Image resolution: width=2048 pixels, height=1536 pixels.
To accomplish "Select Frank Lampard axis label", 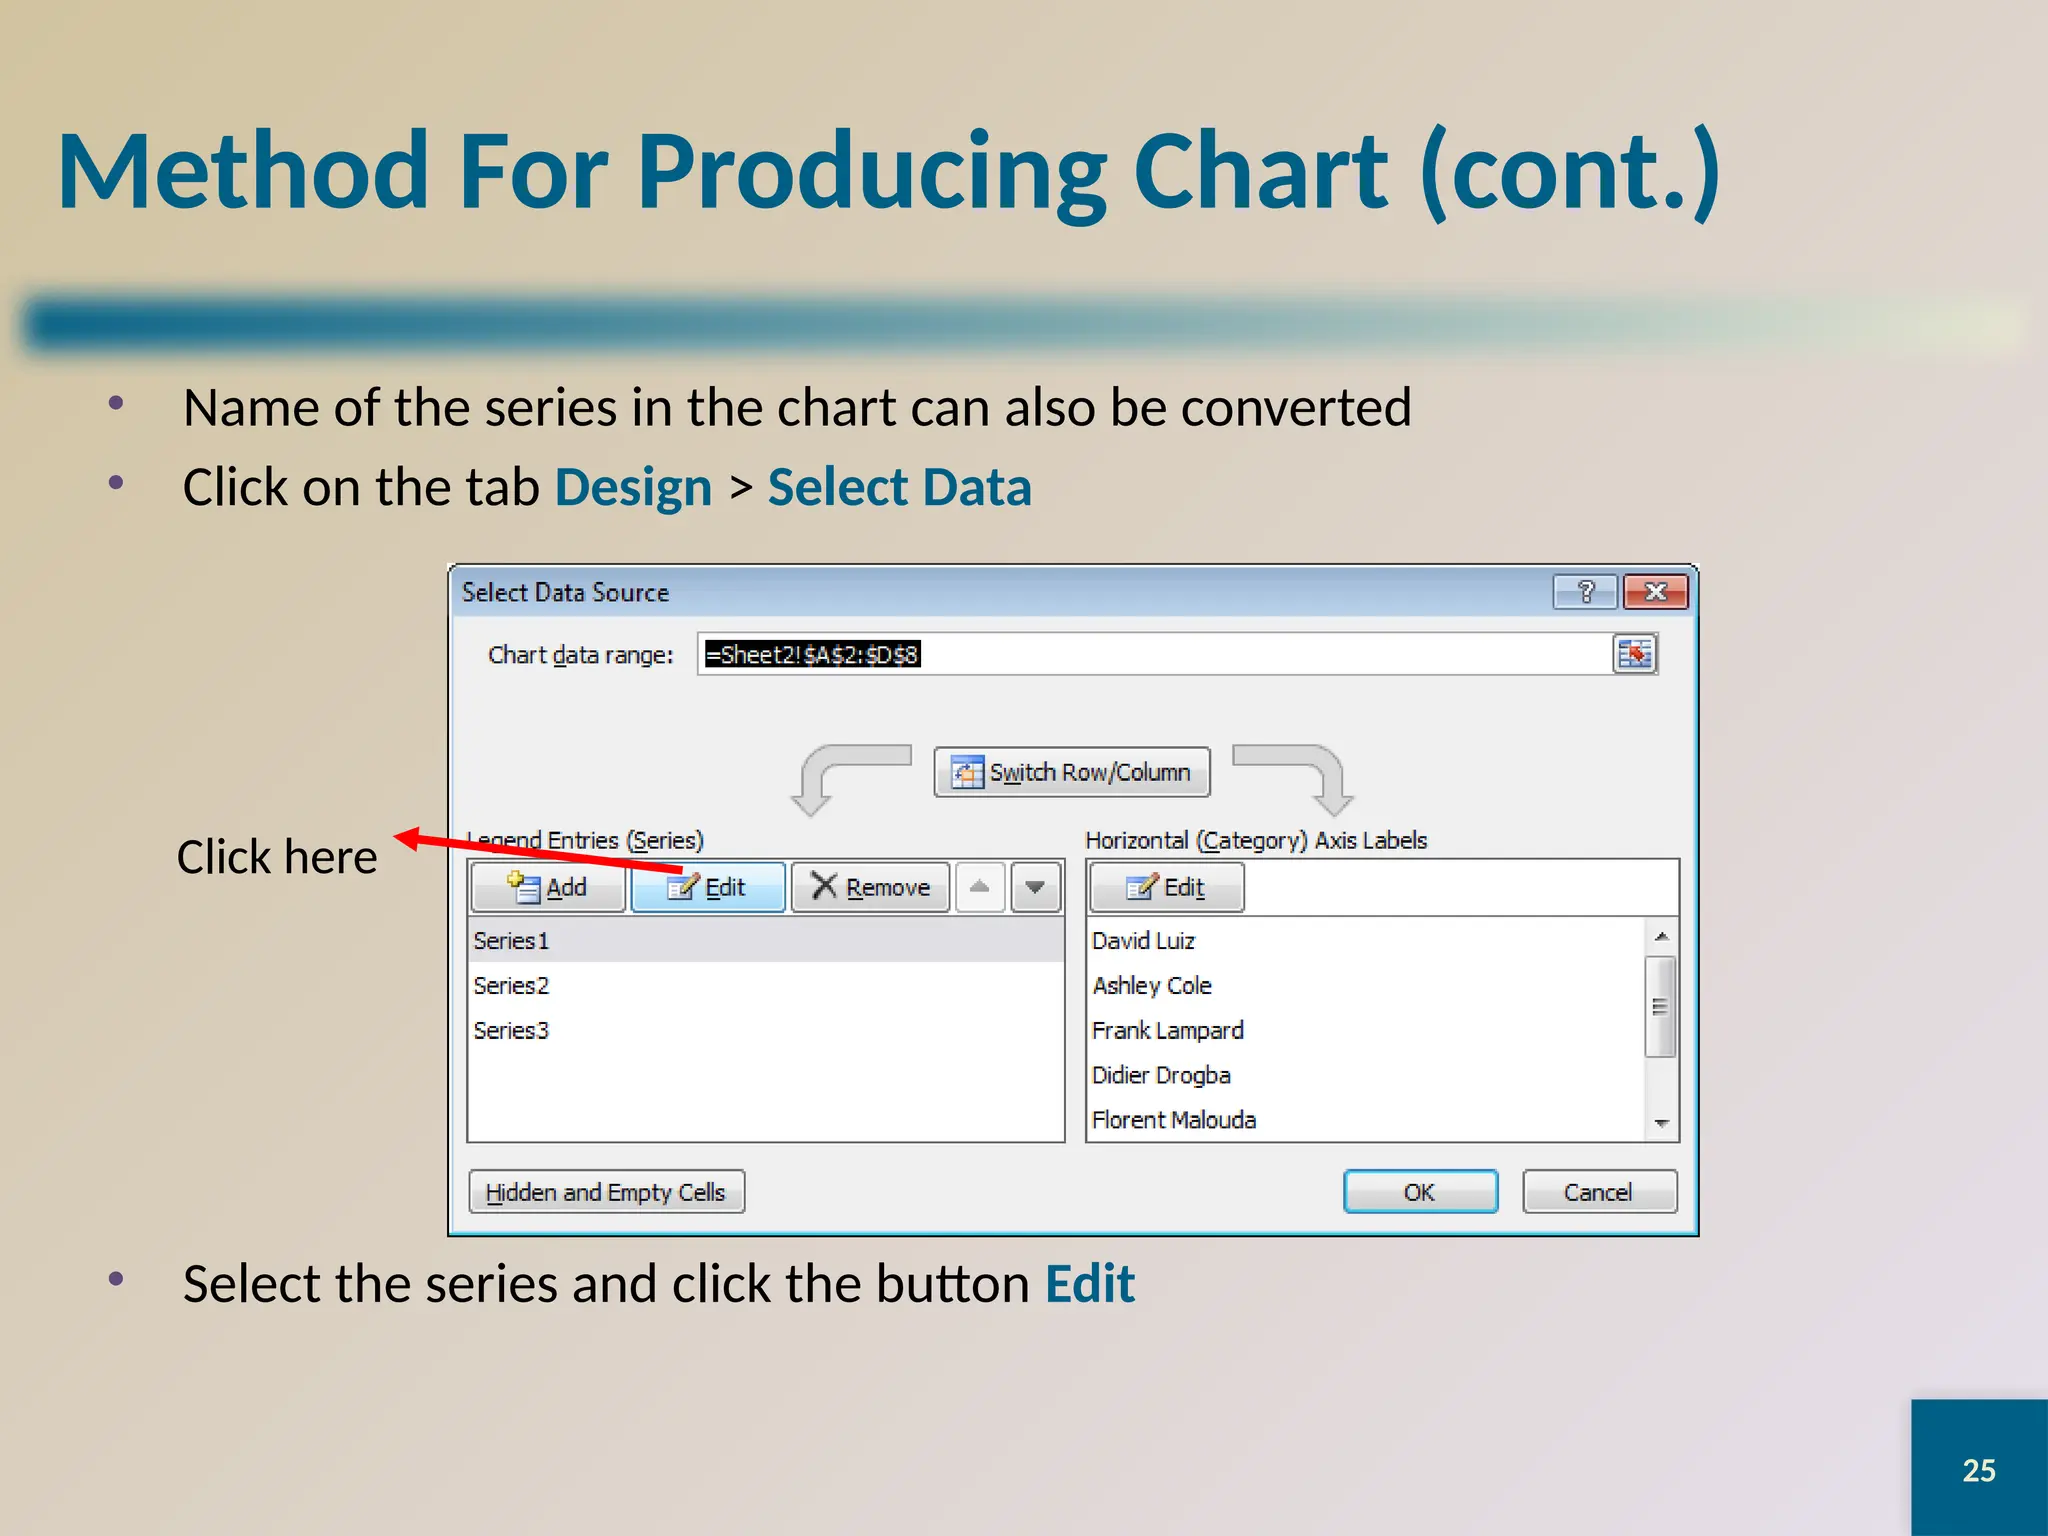I will 1366,1030.
